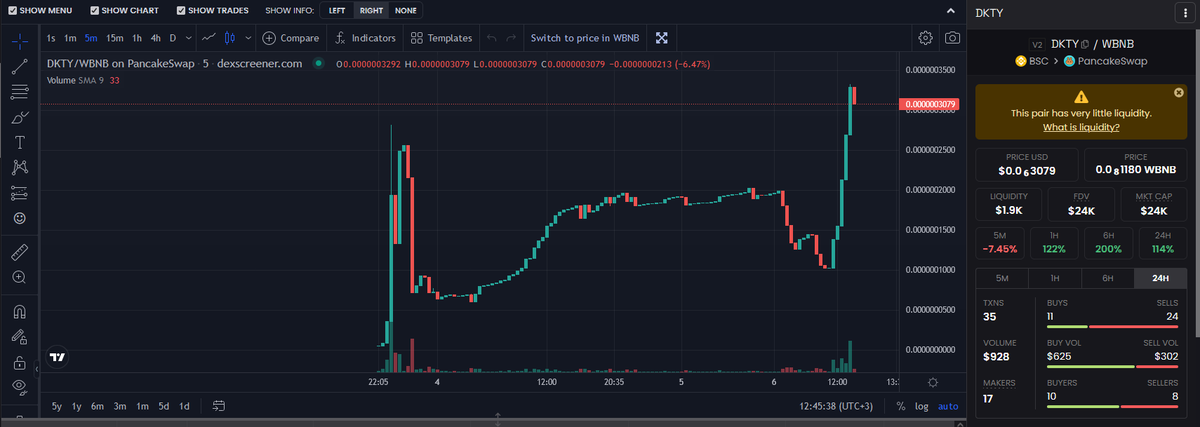Set Show Info position to LEFT
Viewport: 1200px width, 427px height.
pos(337,10)
